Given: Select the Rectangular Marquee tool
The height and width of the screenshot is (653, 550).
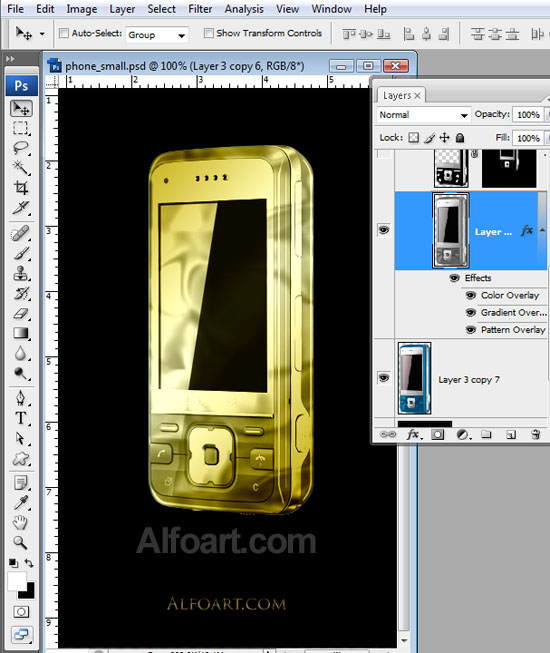Looking at the screenshot, I should 21,128.
